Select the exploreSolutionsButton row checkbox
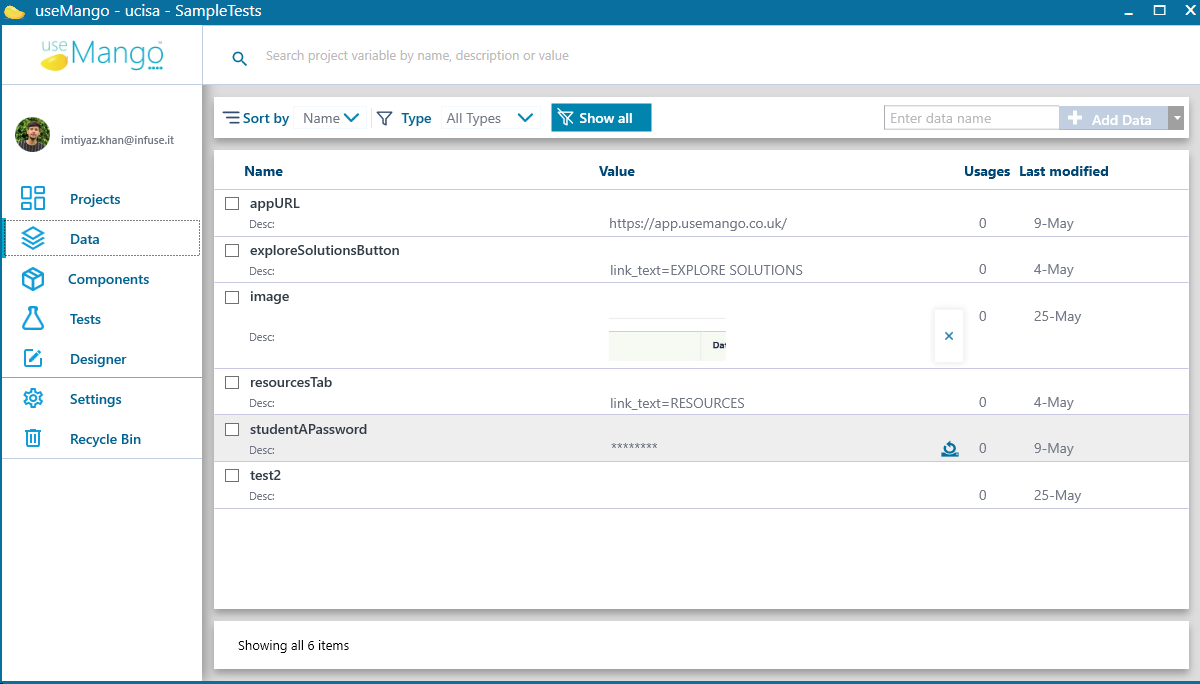Viewport: 1200px width, 684px height. (x=232, y=250)
